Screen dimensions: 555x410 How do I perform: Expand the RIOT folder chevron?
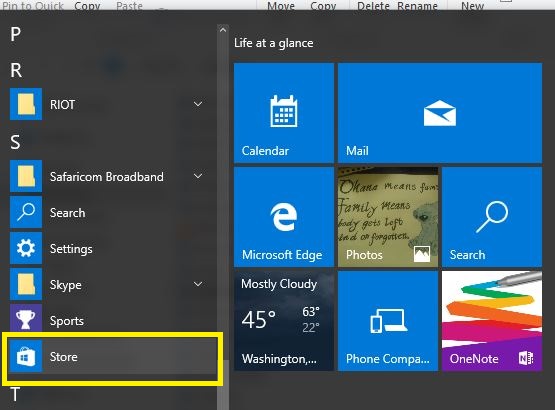point(198,104)
